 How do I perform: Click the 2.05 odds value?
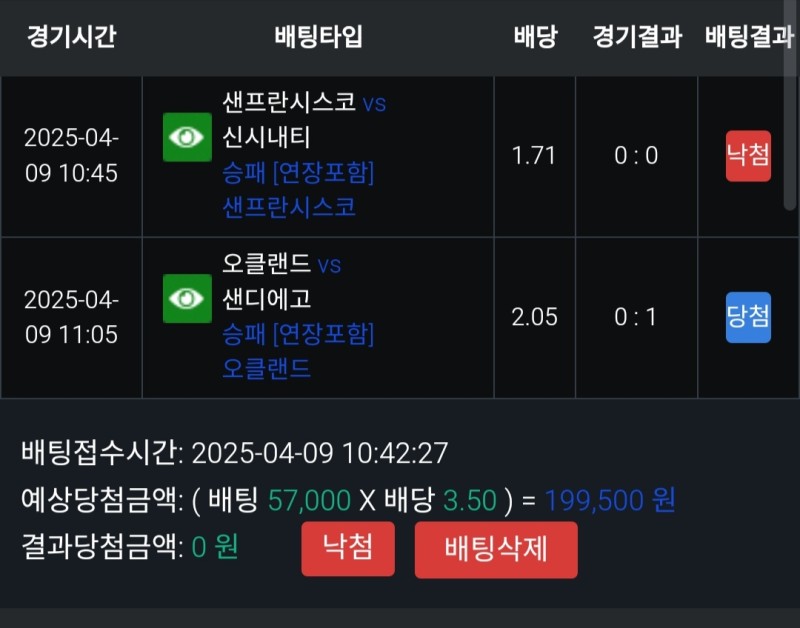[x=533, y=317]
